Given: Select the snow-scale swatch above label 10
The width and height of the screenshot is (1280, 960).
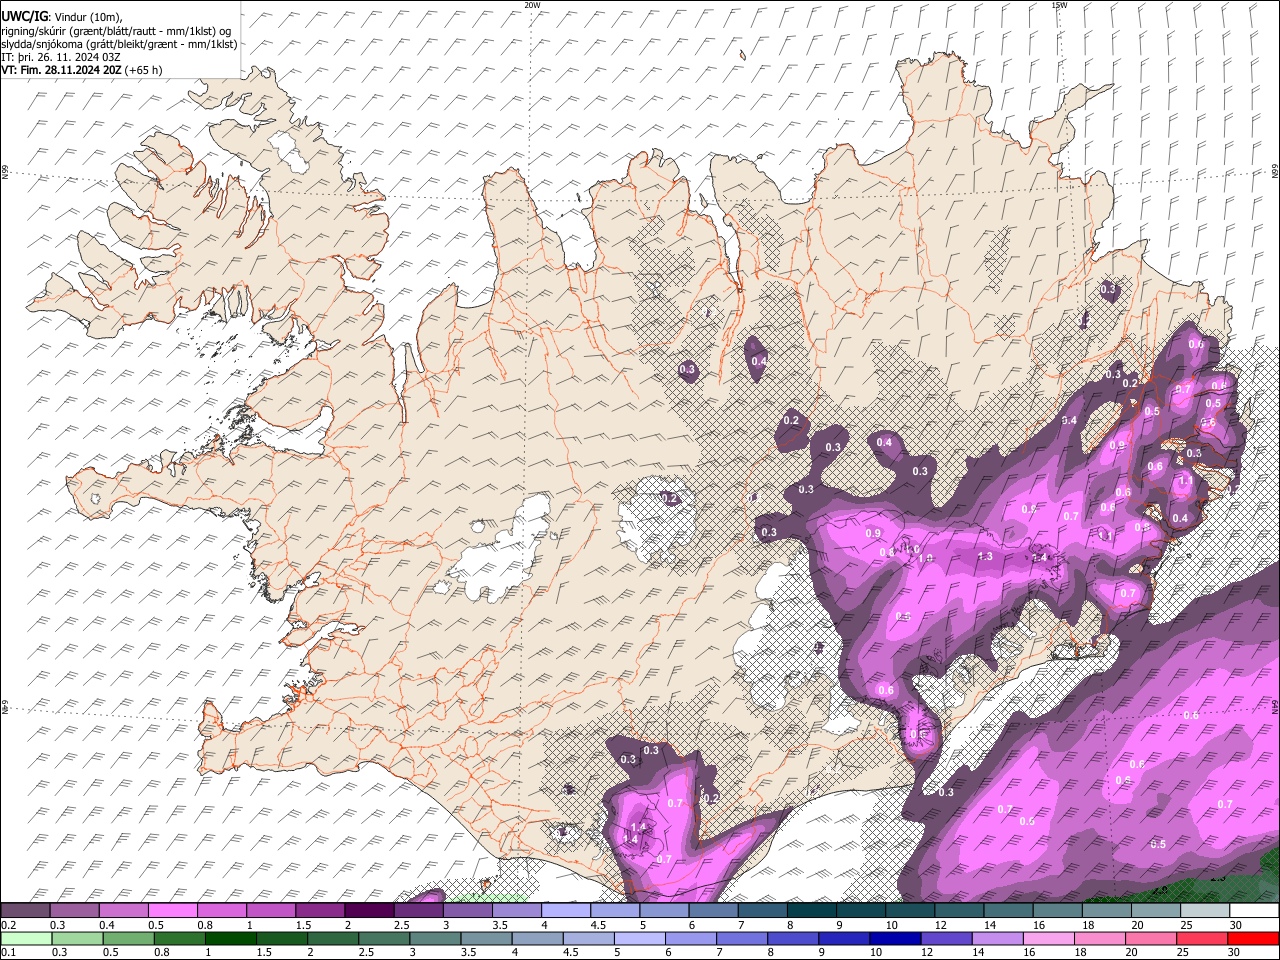Looking at the screenshot, I should 909,910.
